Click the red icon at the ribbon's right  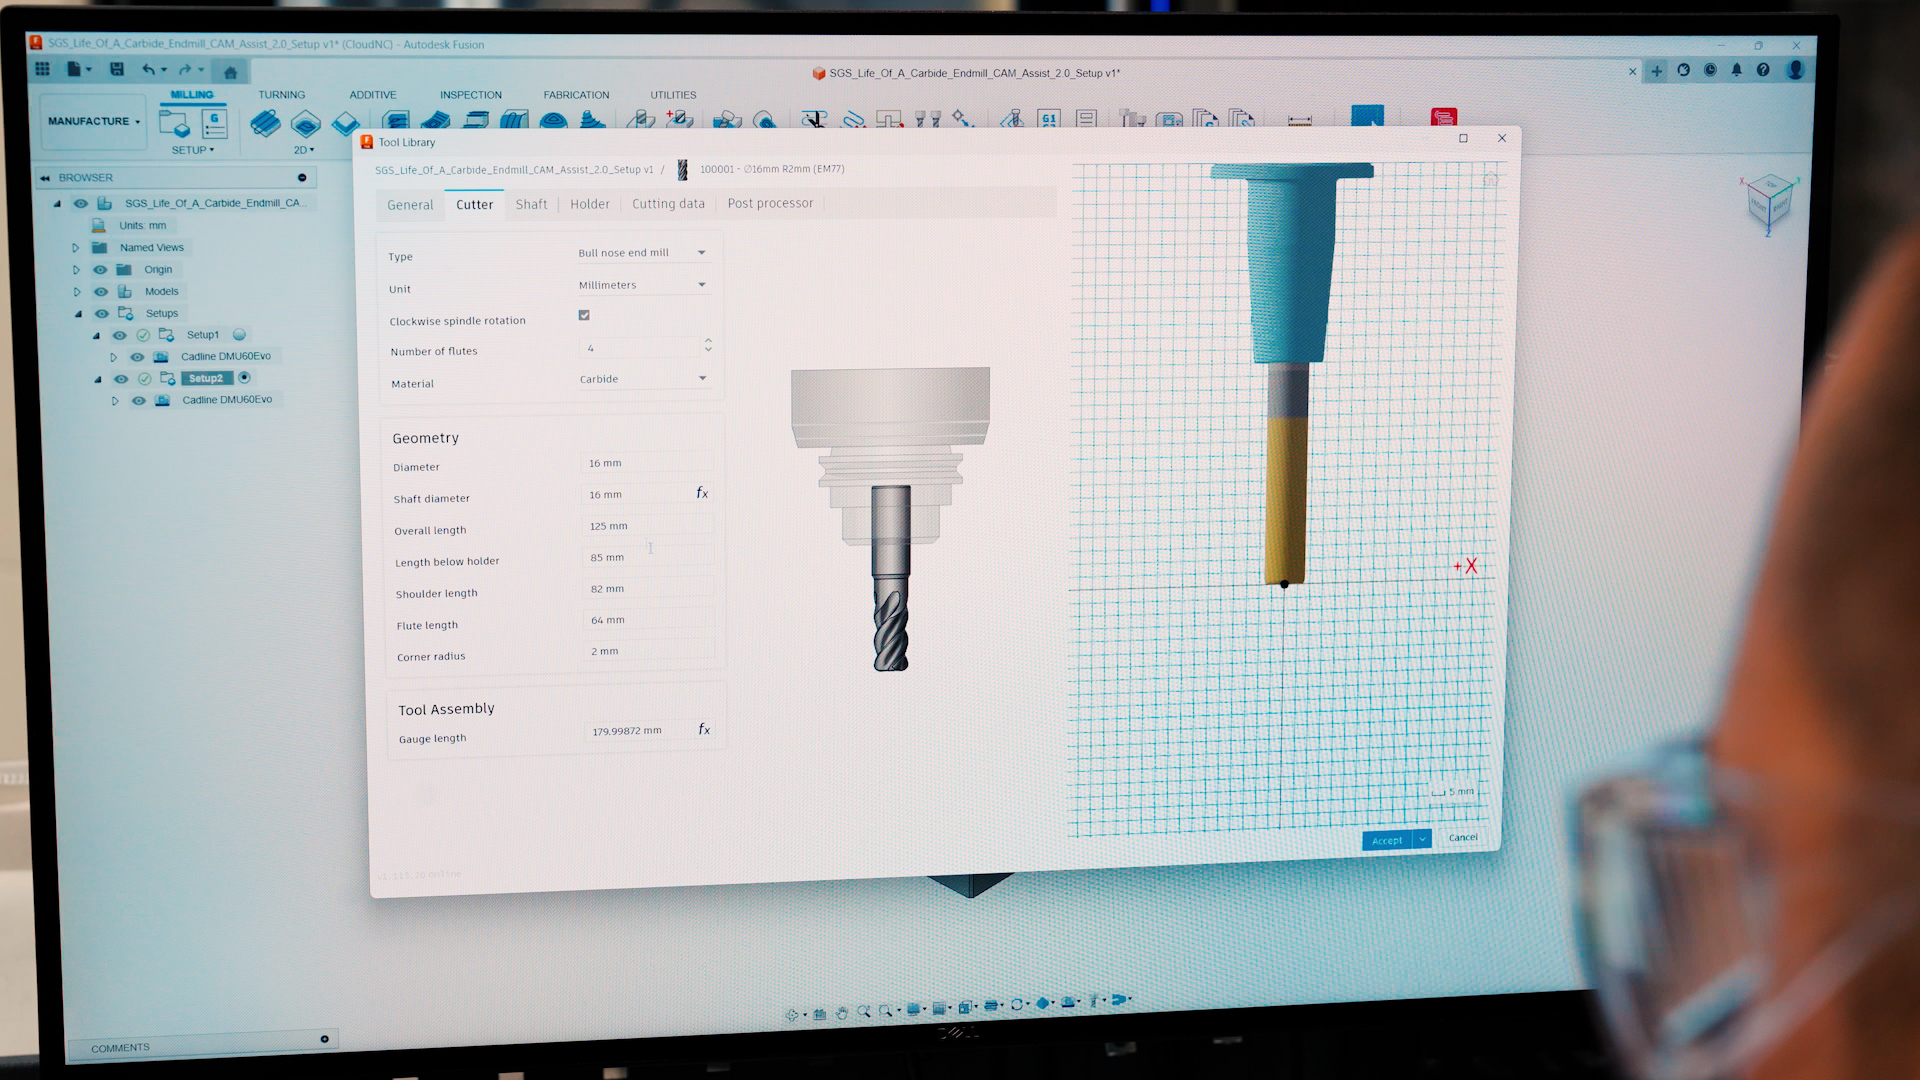coord(1443,117)
